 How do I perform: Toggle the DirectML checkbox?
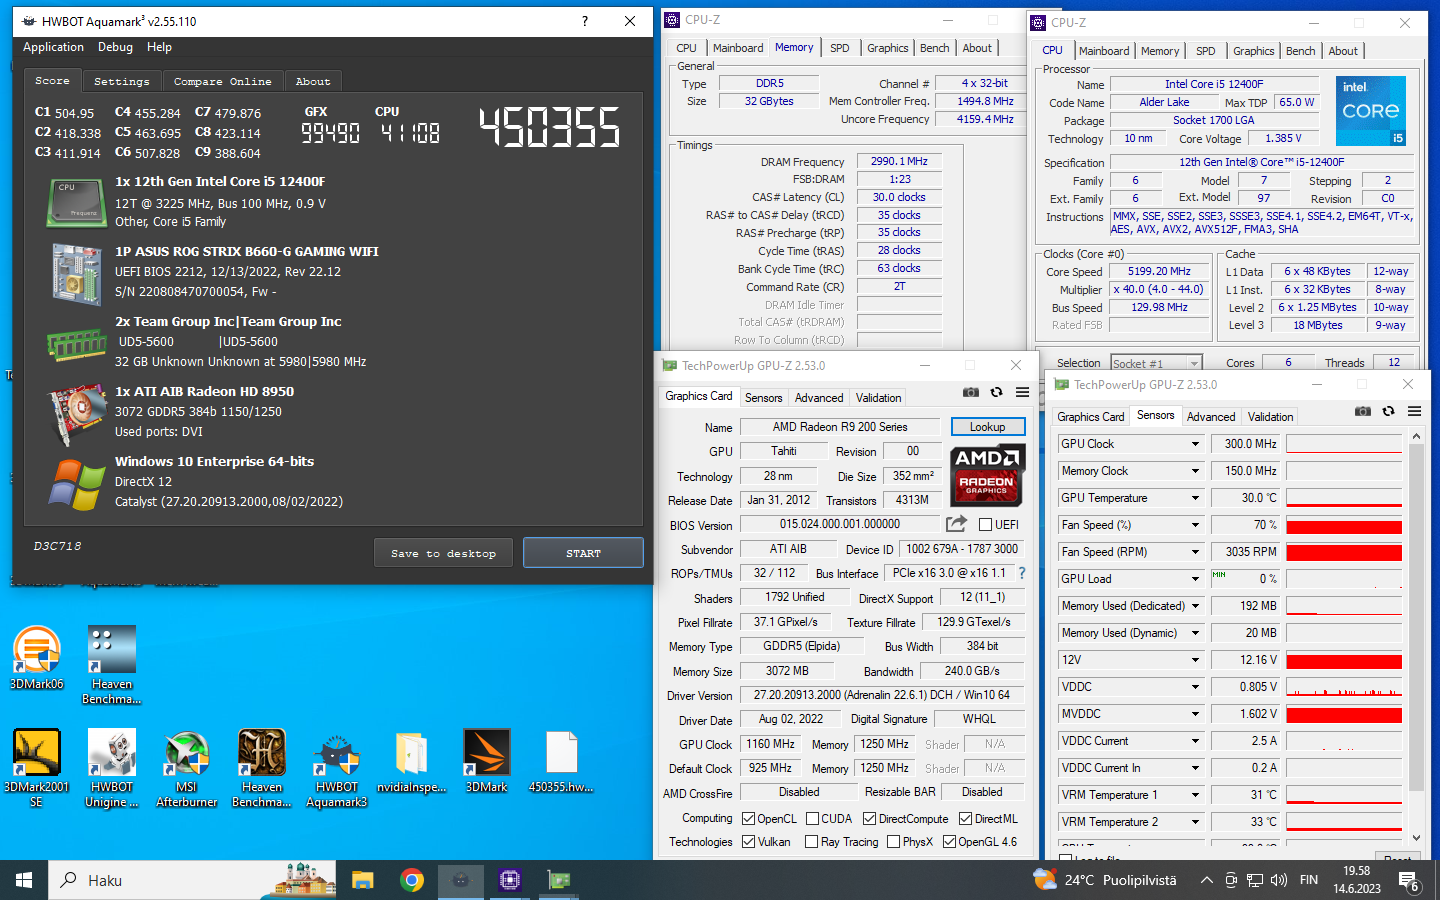point(965,818)
